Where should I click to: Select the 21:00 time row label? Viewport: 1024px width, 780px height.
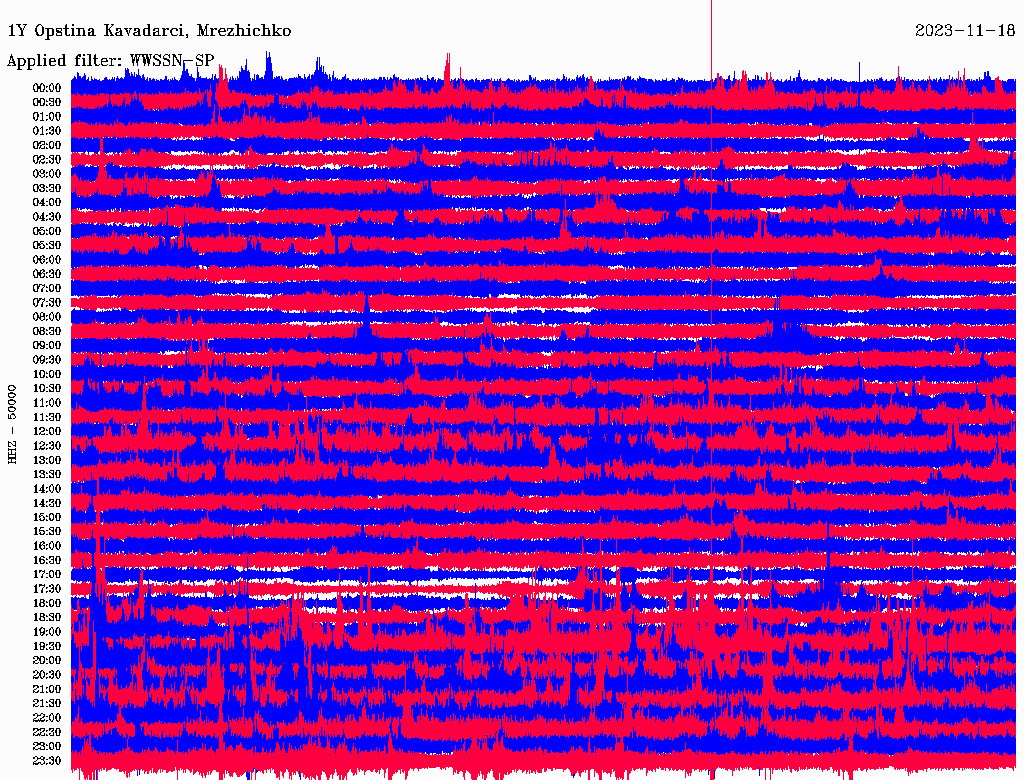pos(47,690)
